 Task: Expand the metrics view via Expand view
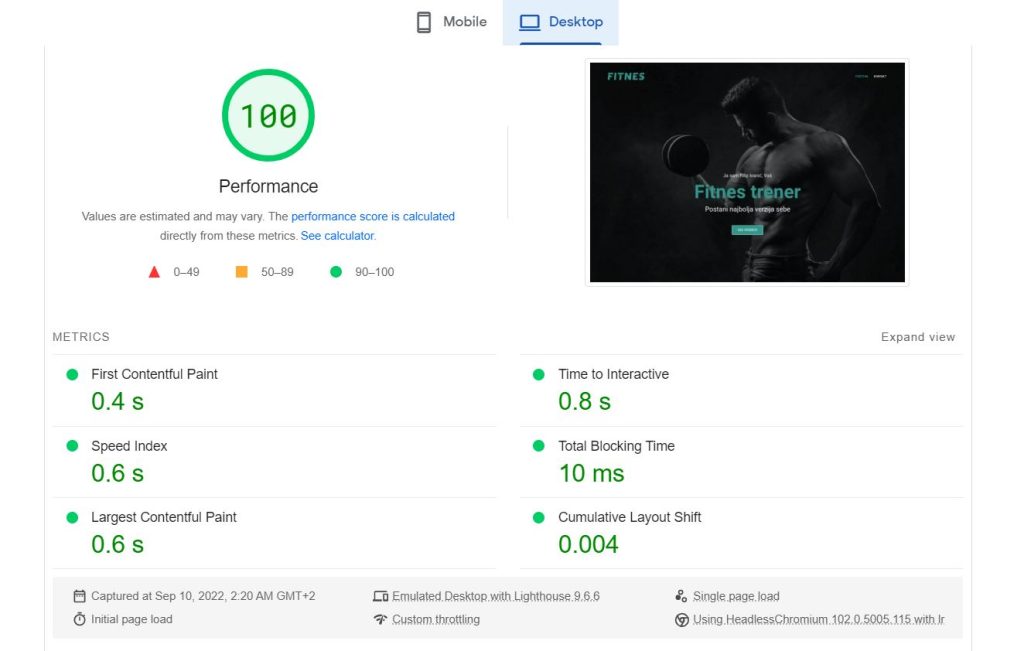click(917, 337)
